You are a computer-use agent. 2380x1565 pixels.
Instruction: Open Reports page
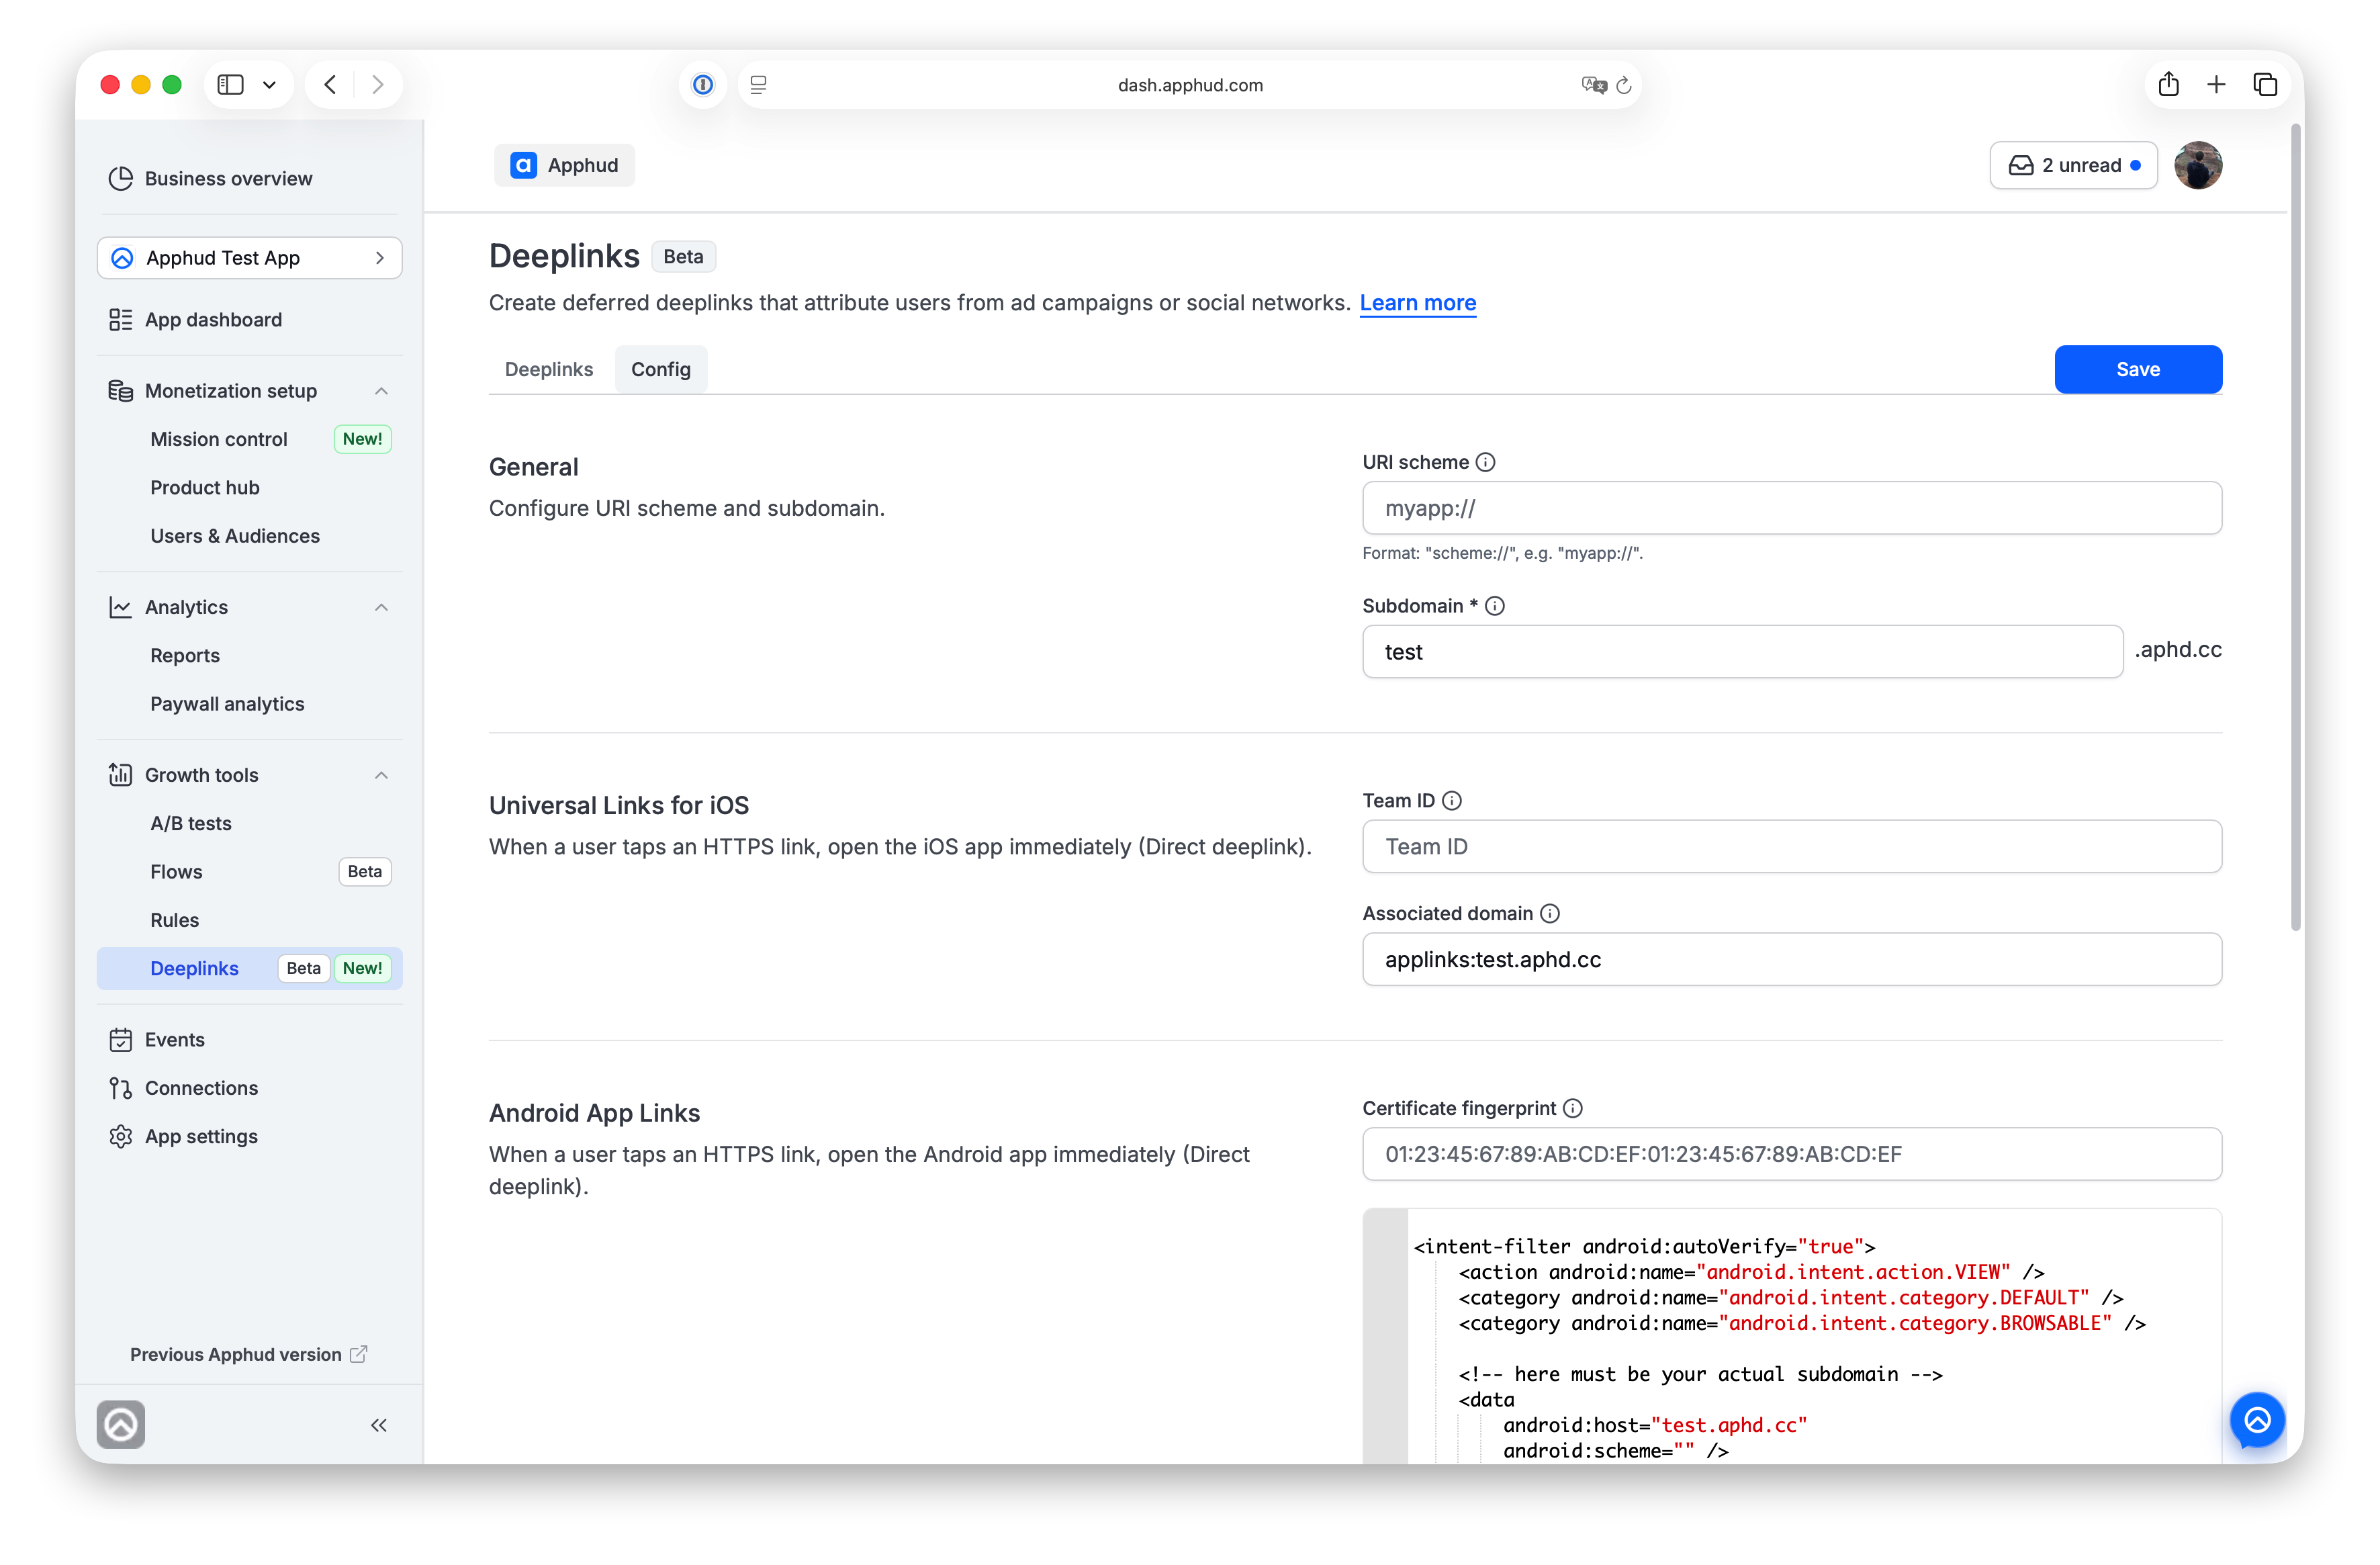click(185, 656)
